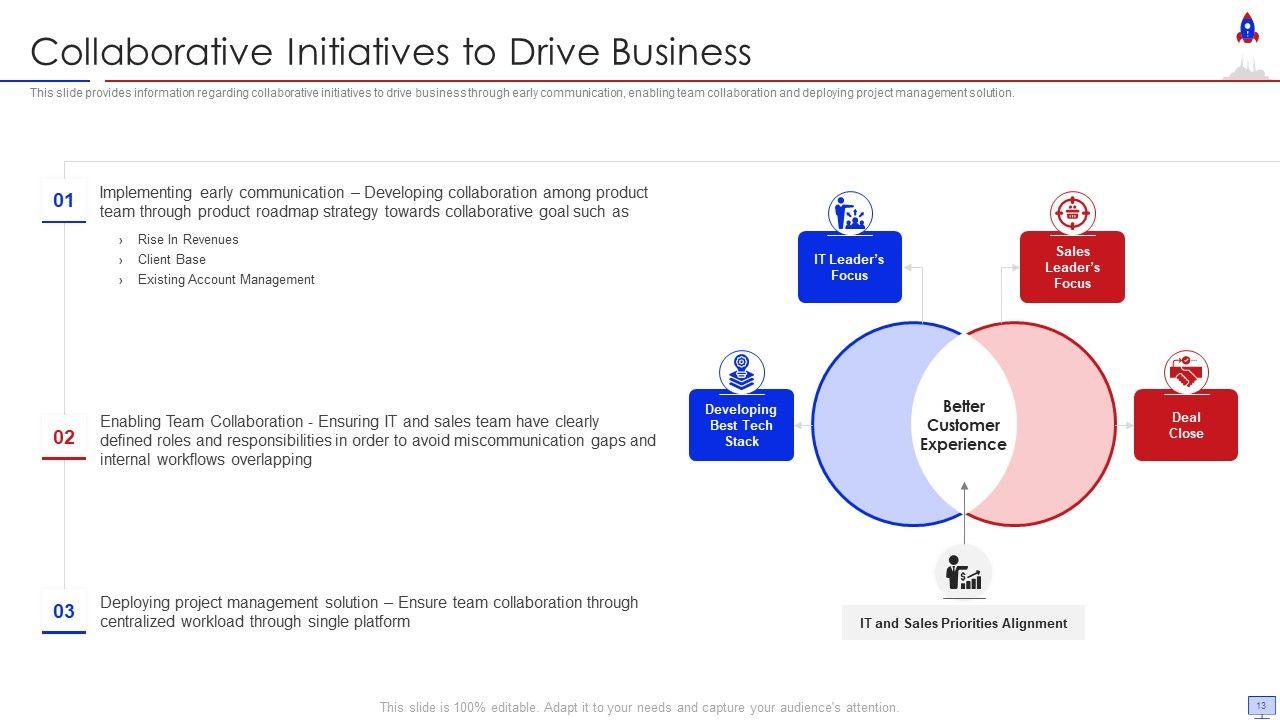Click the Developing Best Tech Stack icon
Screen dimensions: 1280x720
[x=741, y=372]
